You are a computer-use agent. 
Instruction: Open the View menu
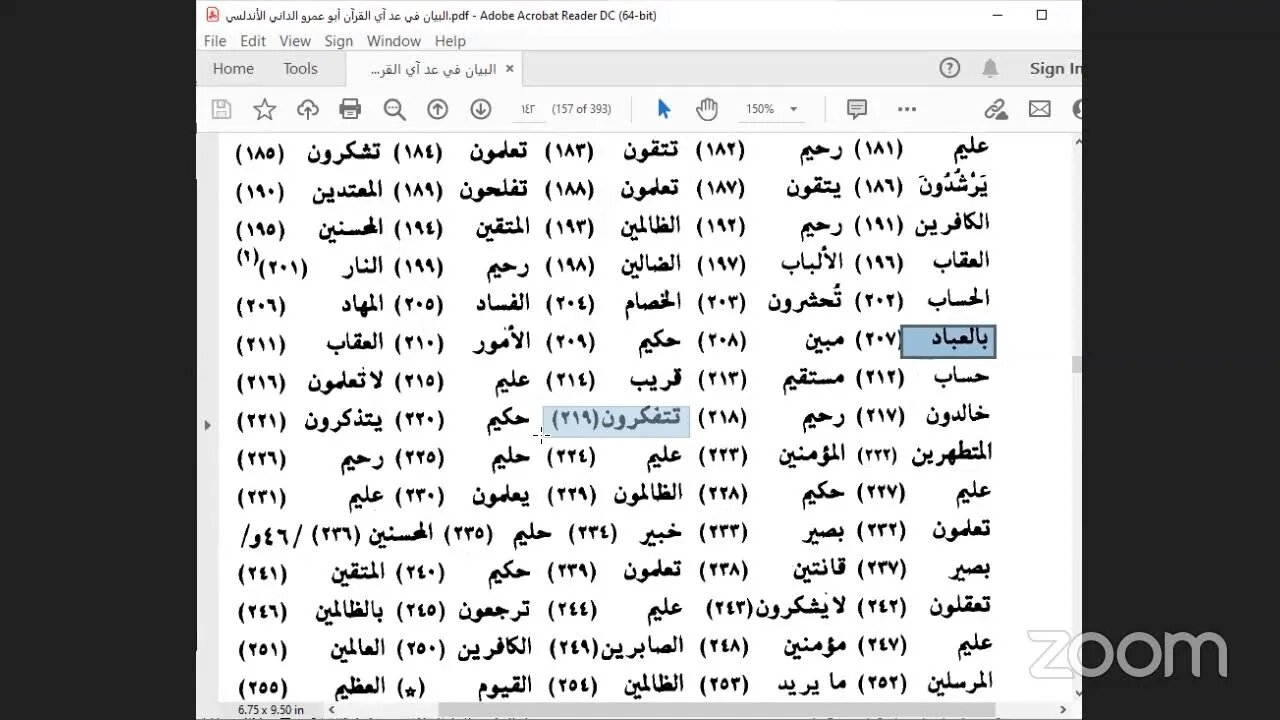[295, 41]
